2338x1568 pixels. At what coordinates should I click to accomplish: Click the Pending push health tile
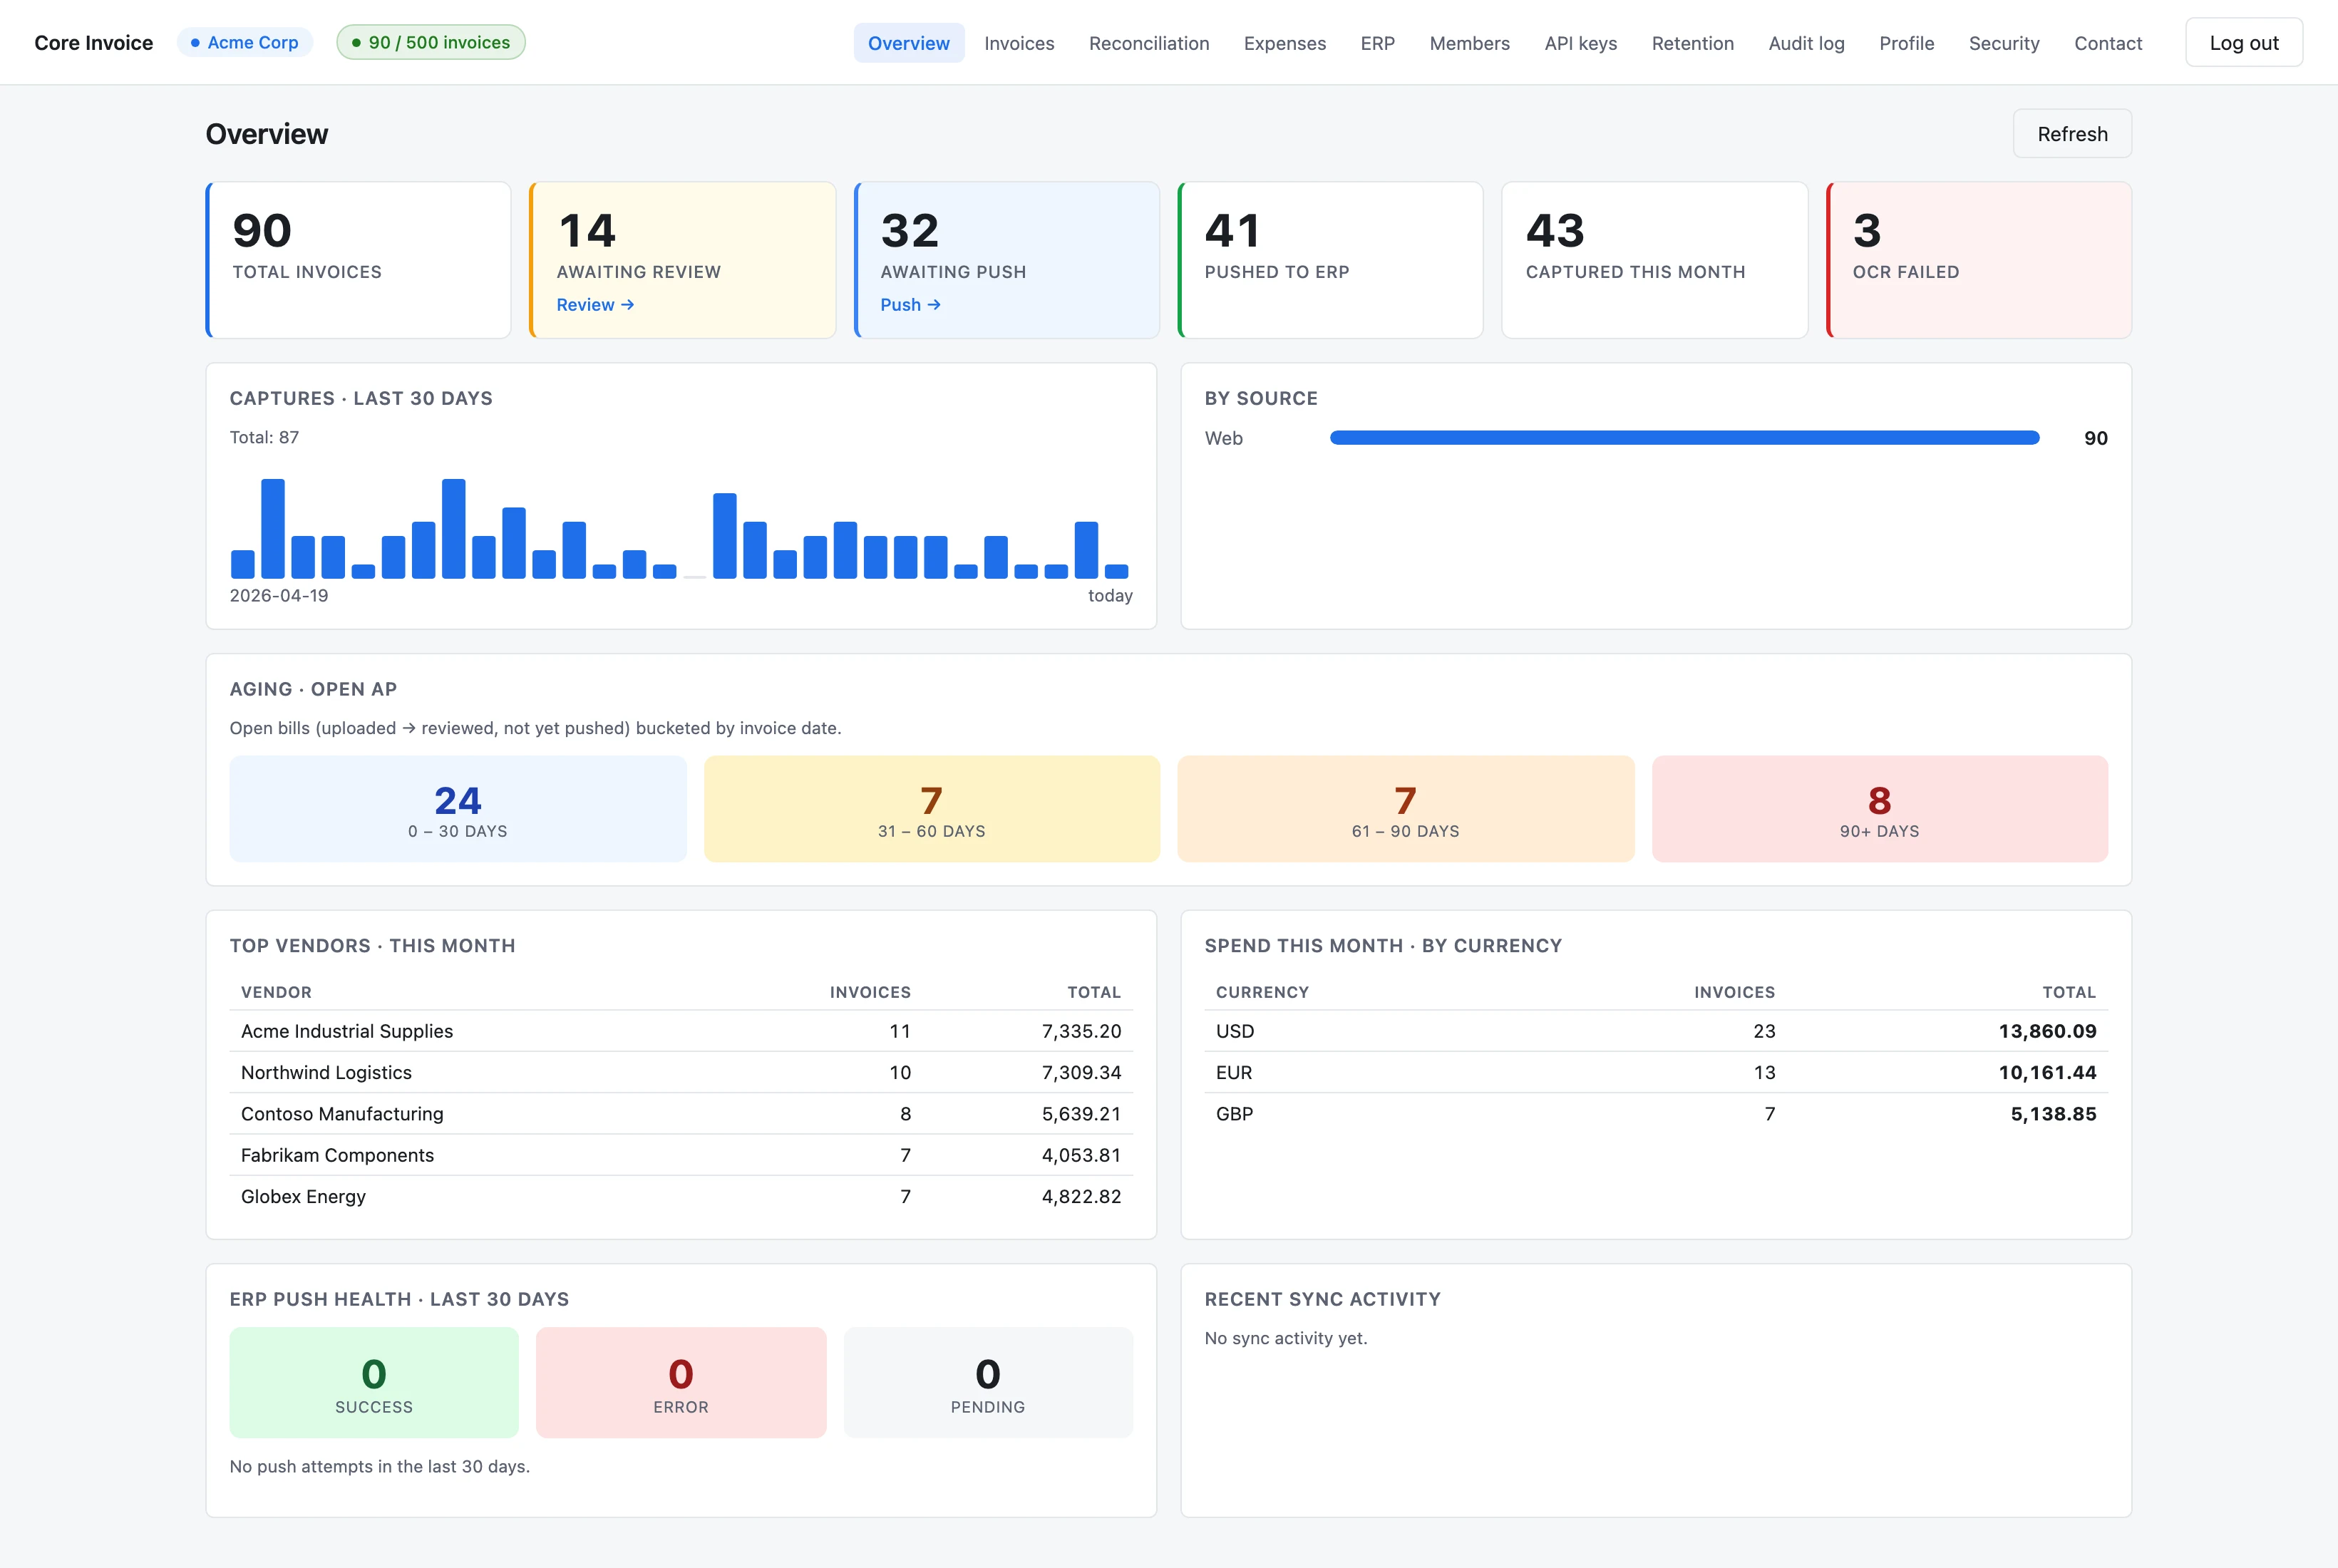click(x=988, y=1383)
